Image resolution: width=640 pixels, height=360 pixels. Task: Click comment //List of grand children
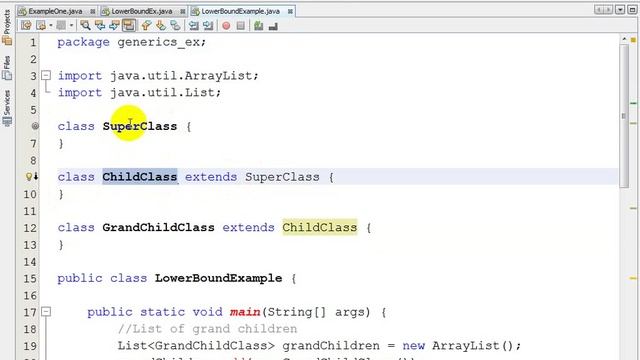(x=207, y=329)
